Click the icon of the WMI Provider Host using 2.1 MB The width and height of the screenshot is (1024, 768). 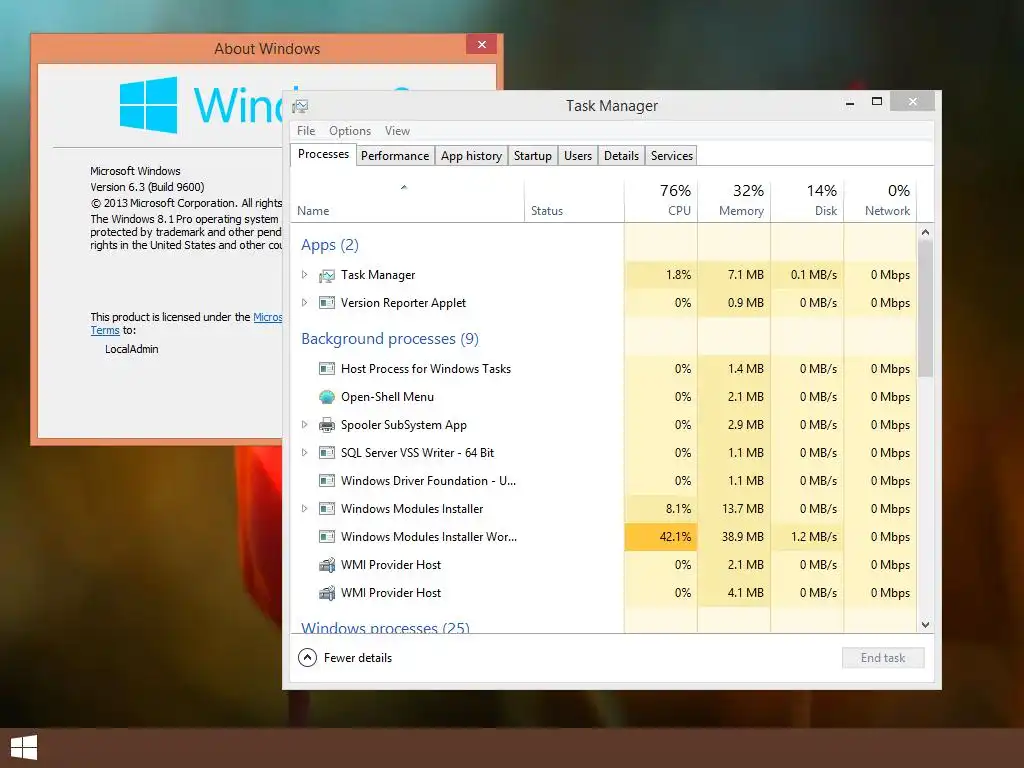[327, 565]
